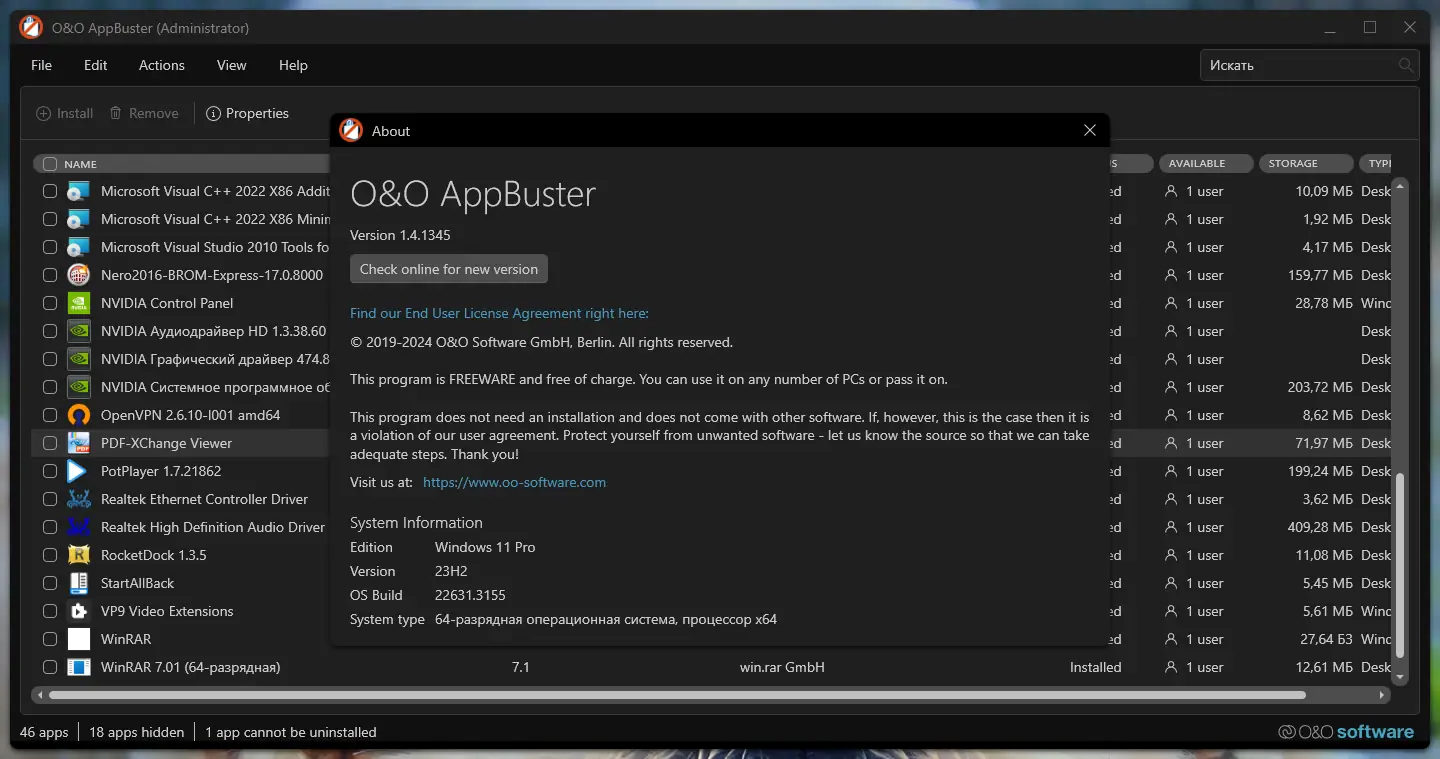Click the user icon in WinRAR 7.01 row
The image size is (1440, 759).
[x=1171, y=667]
